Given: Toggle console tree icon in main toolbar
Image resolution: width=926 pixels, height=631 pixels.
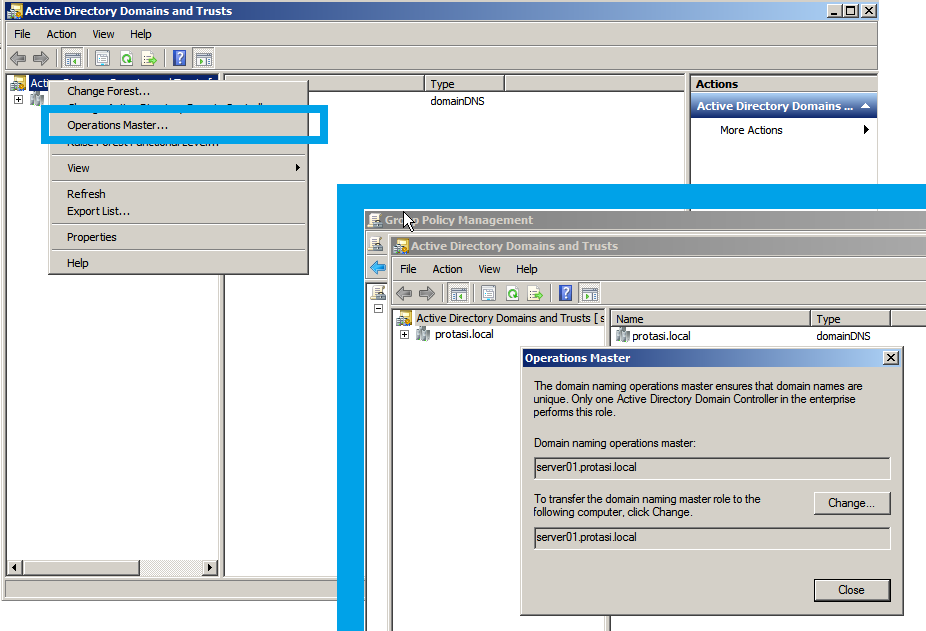Looking at the screenshot, I should 73,58.
